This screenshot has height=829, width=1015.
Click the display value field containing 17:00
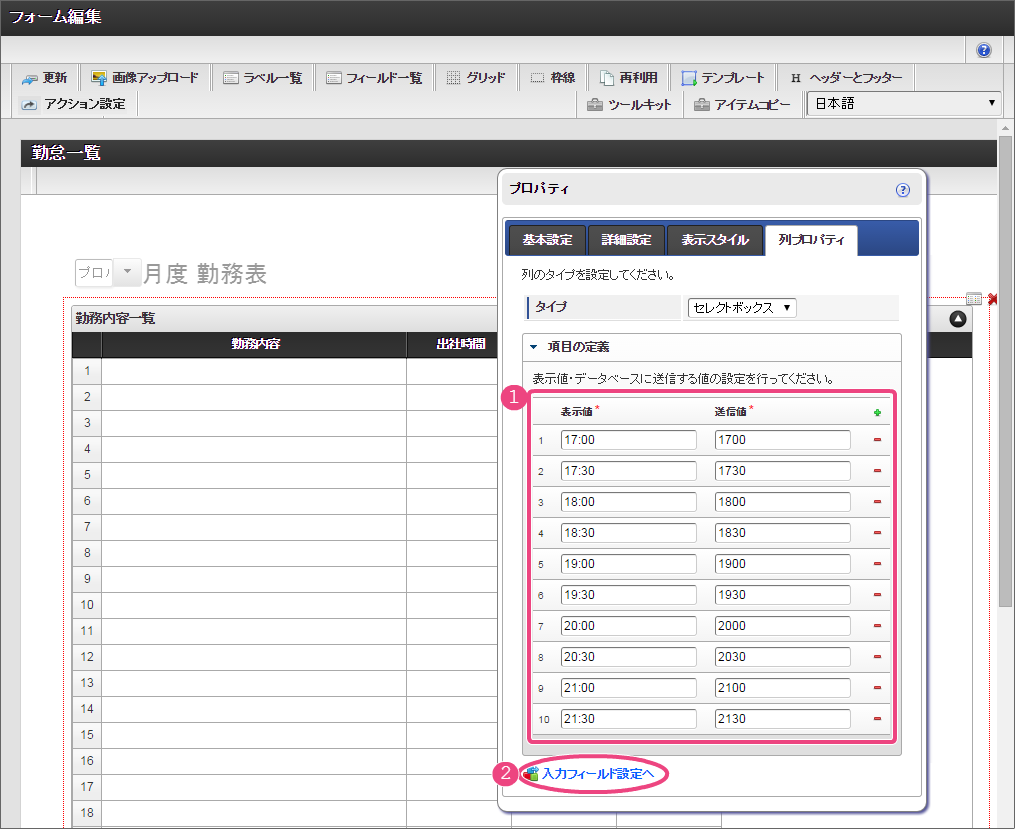(628, 440)
